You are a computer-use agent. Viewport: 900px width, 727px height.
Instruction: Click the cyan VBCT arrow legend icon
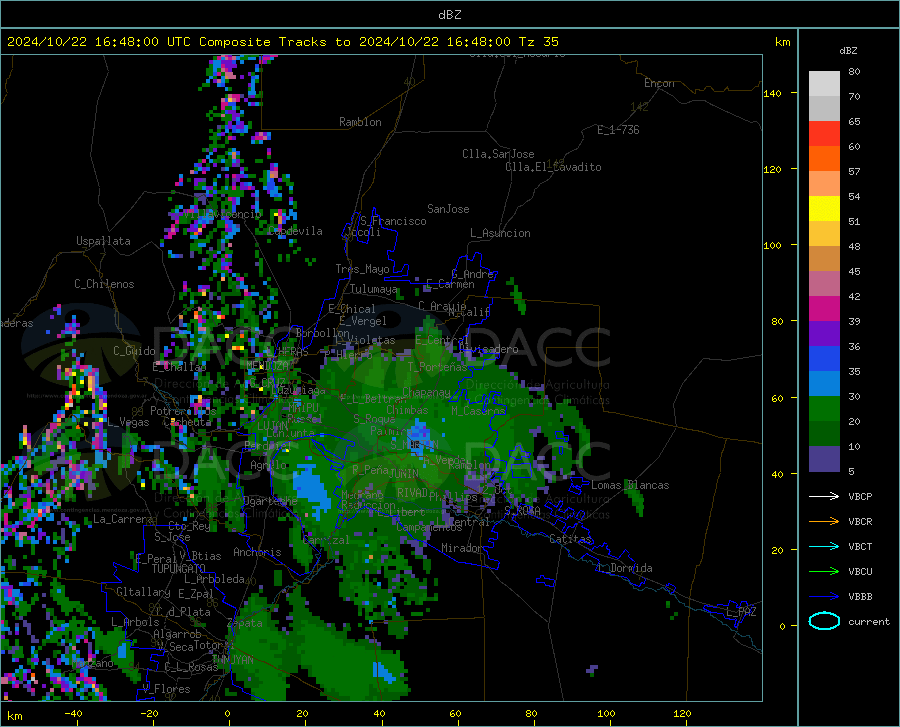click(x=824, y=546)
